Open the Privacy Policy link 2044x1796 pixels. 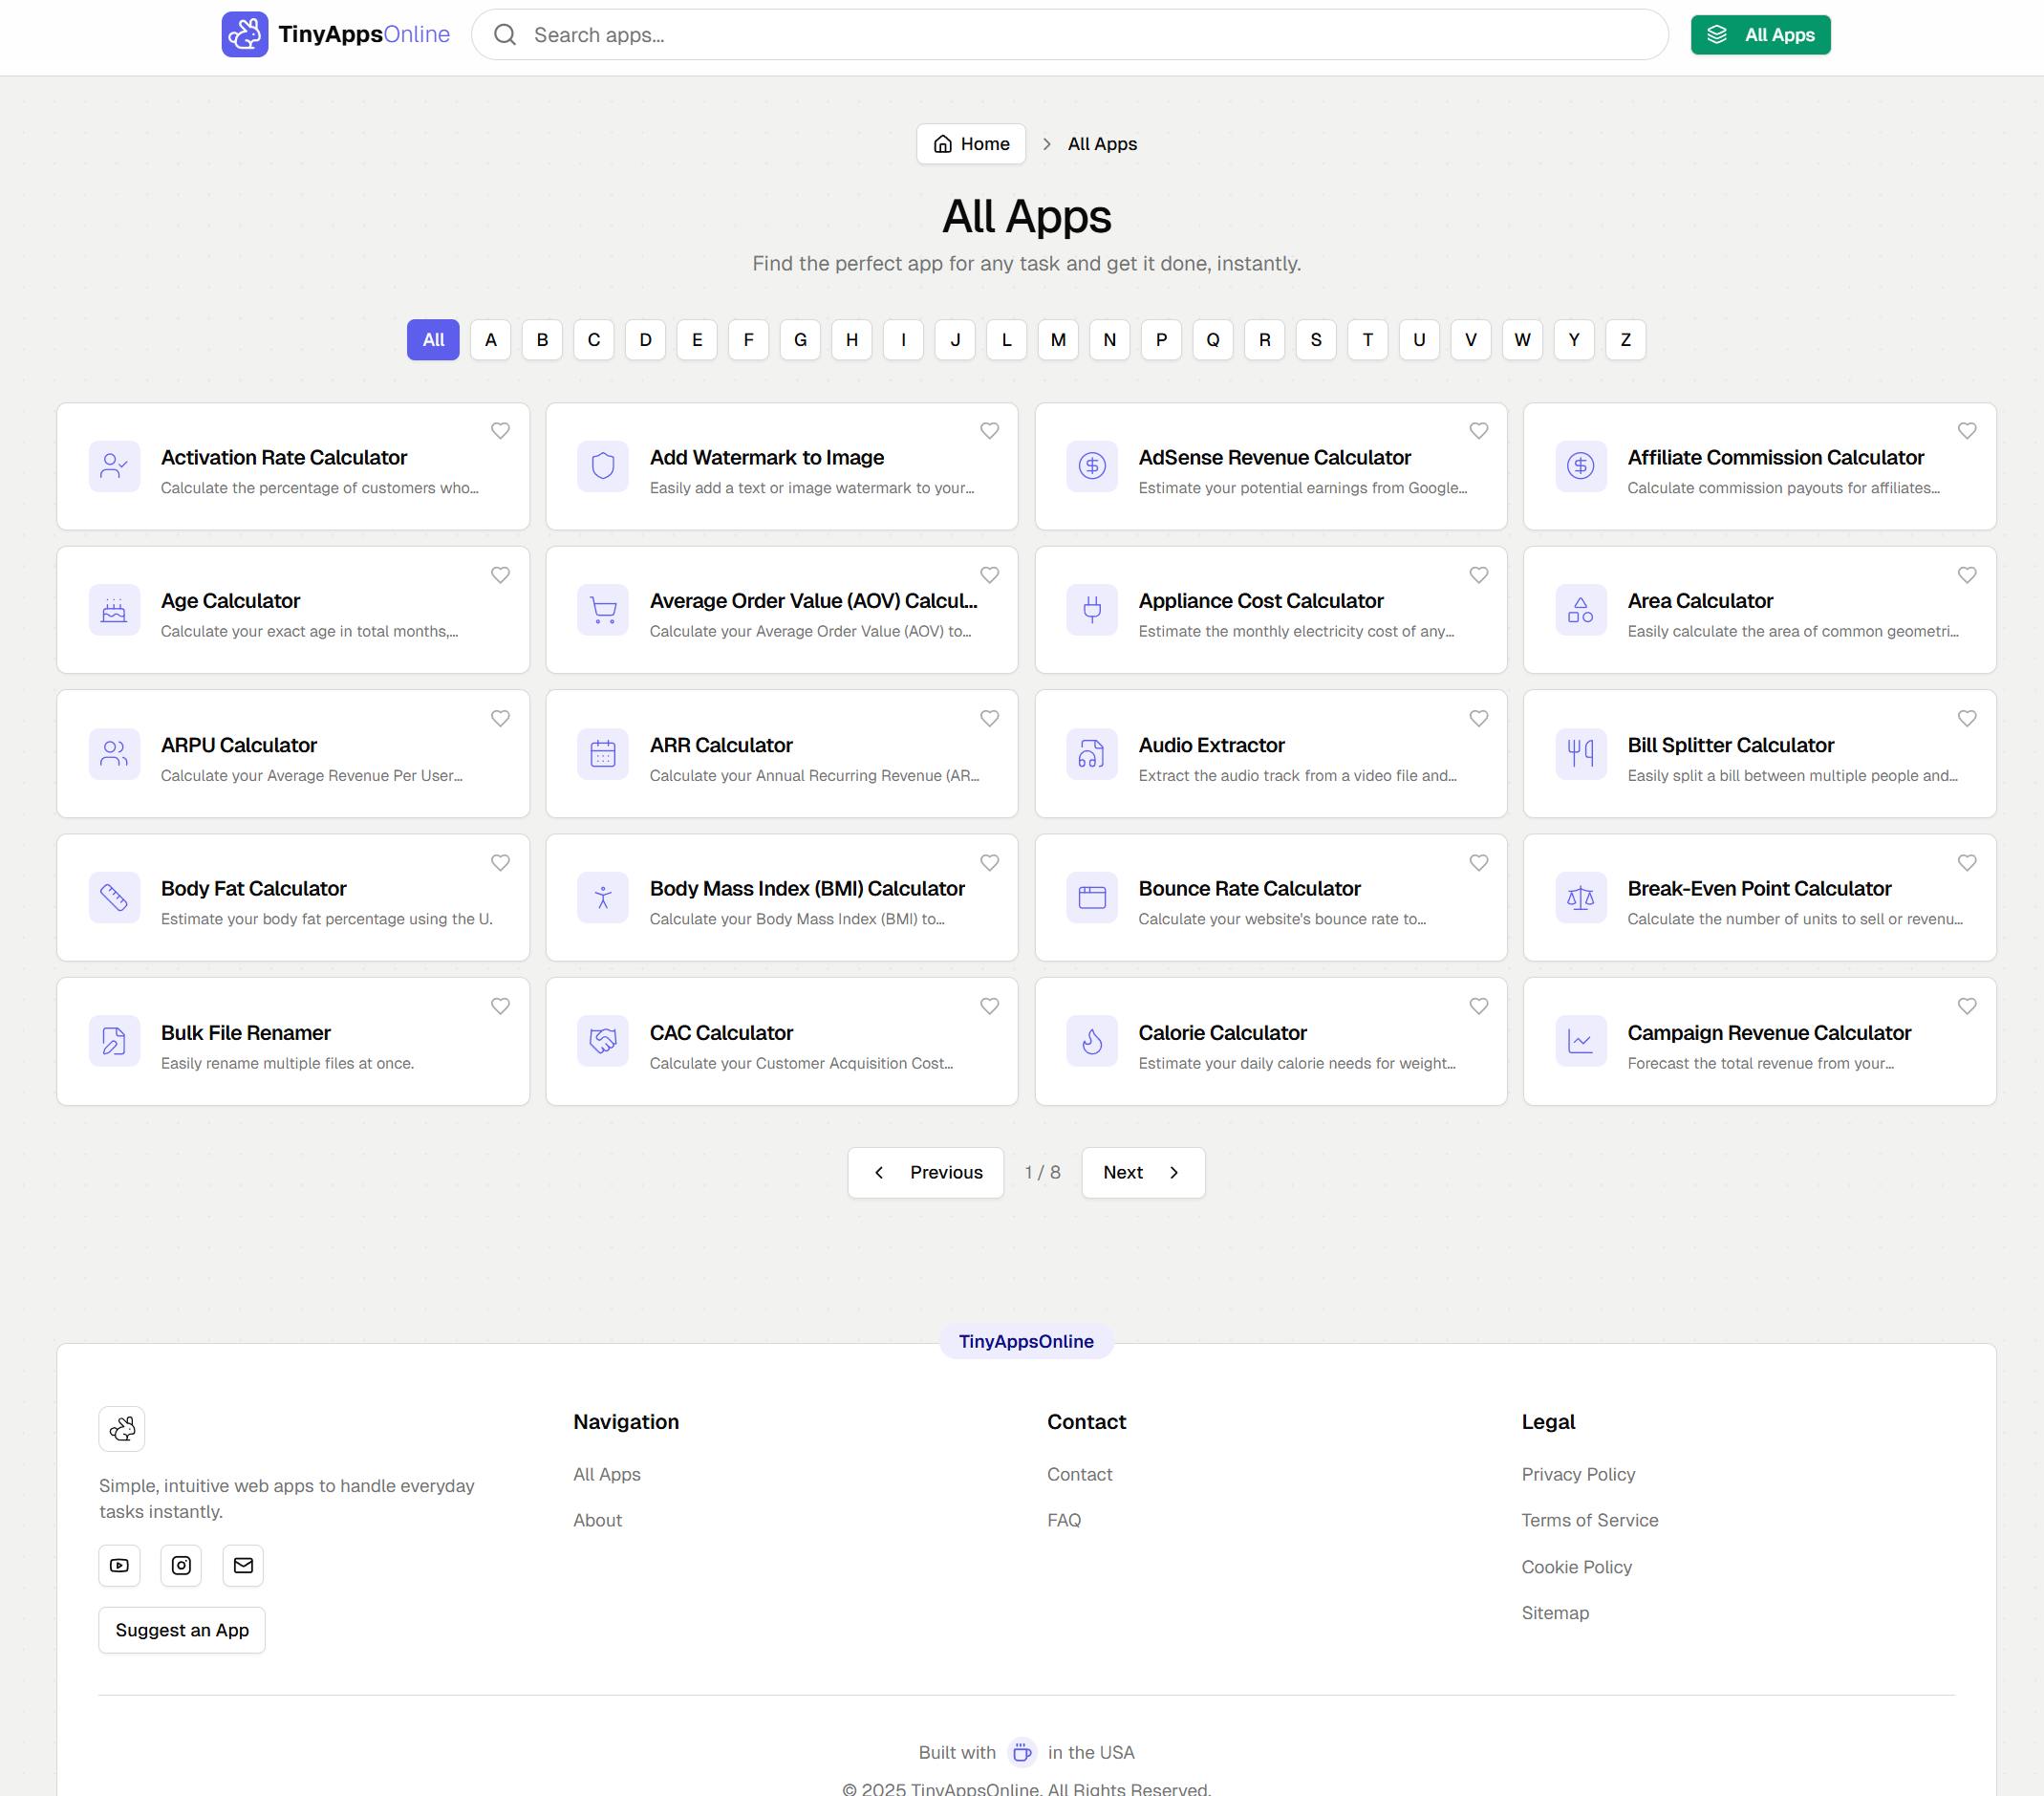(1578, 1473)
